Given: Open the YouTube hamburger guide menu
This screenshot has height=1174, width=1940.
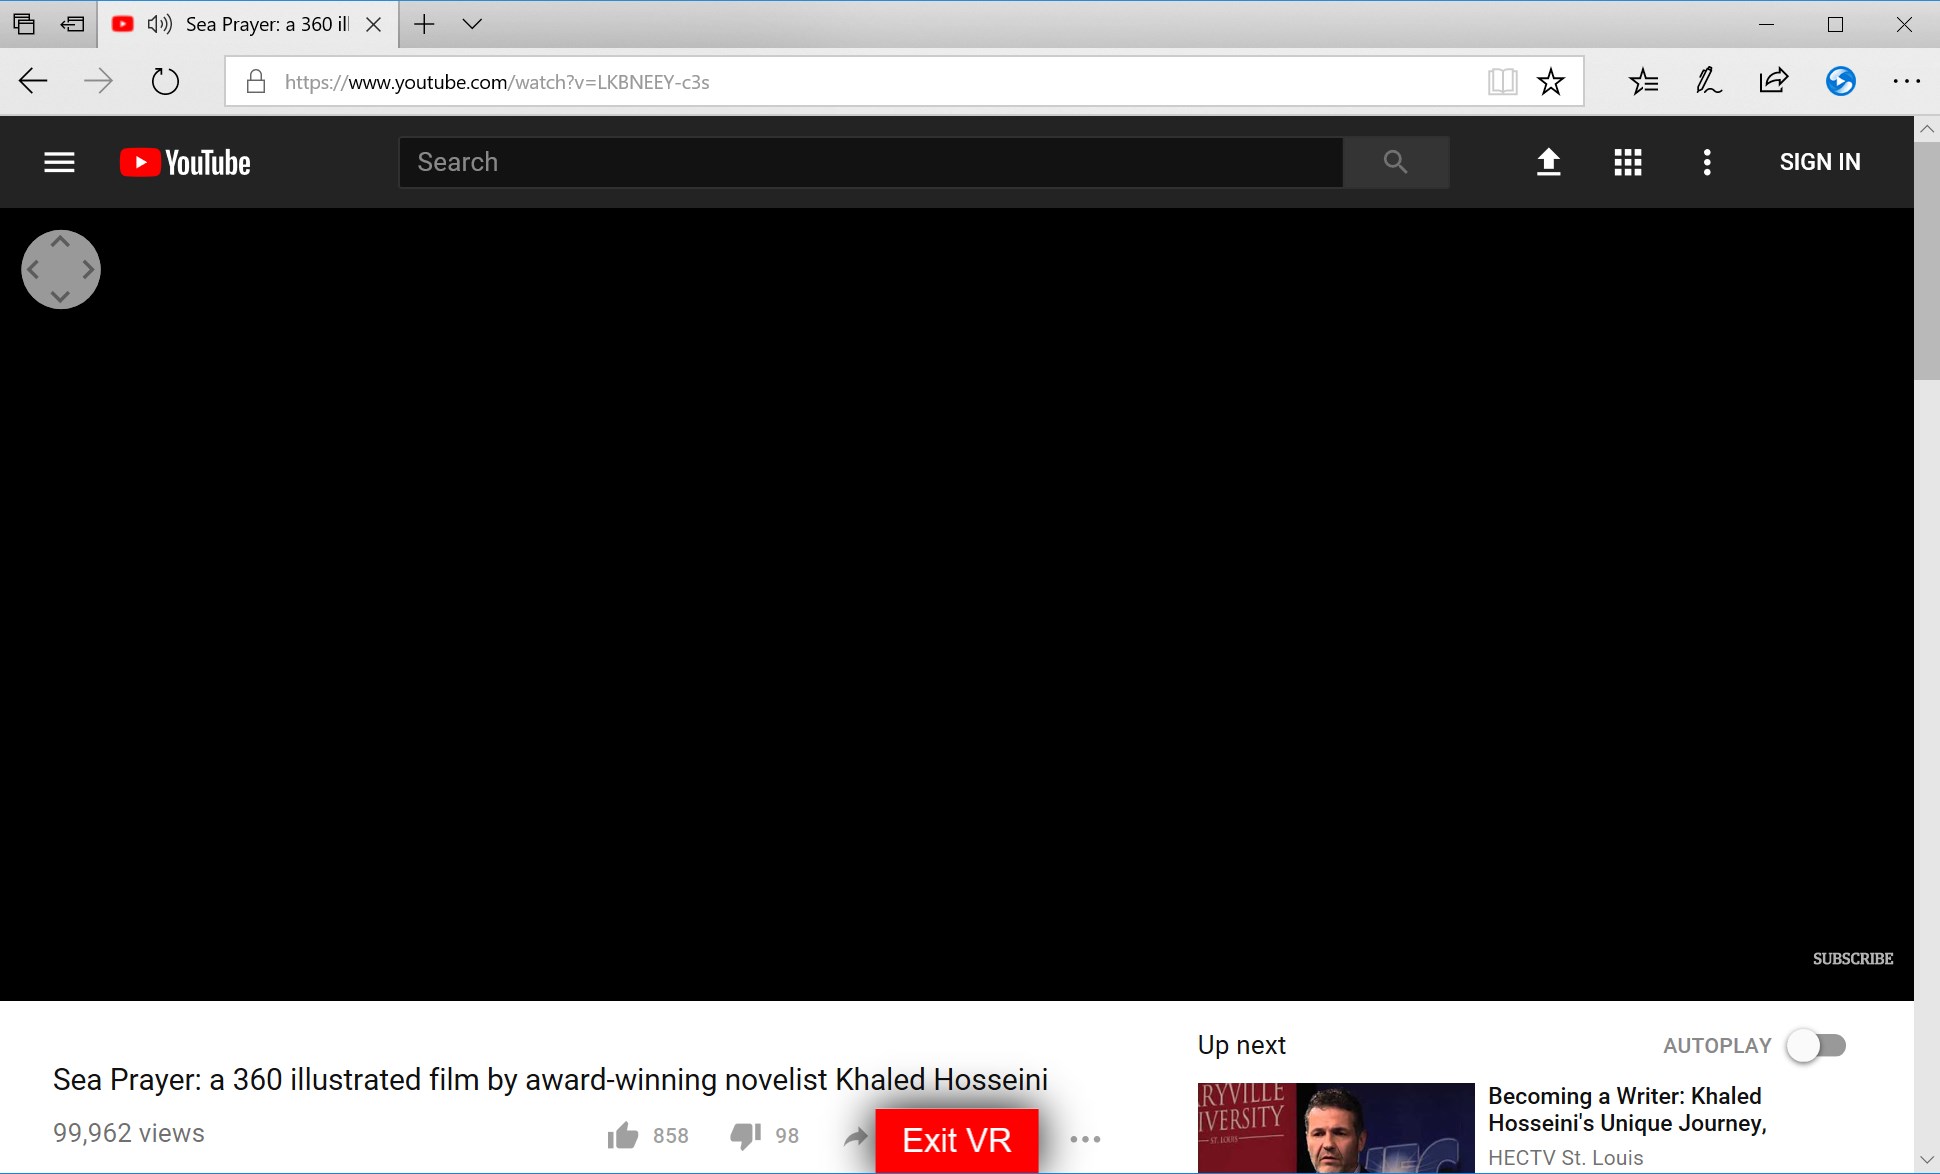Looking at the screenshot, I should coord(59,162).
